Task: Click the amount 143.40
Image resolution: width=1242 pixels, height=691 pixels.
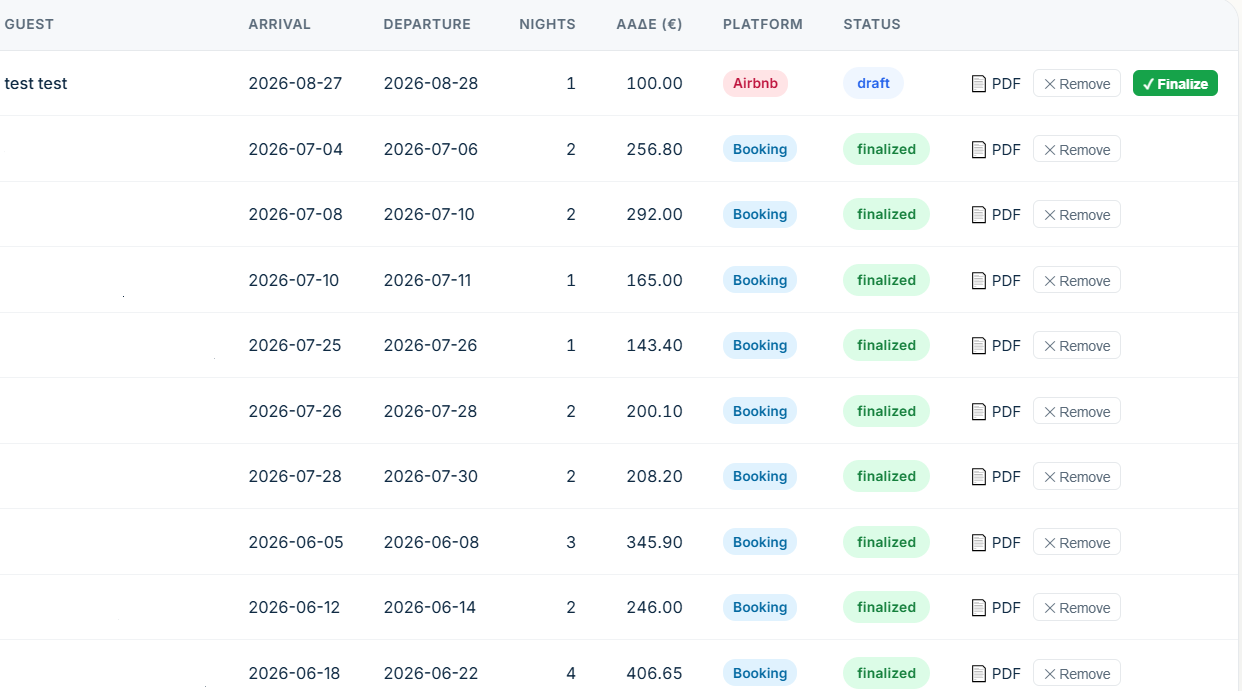Action: [655, 345]
